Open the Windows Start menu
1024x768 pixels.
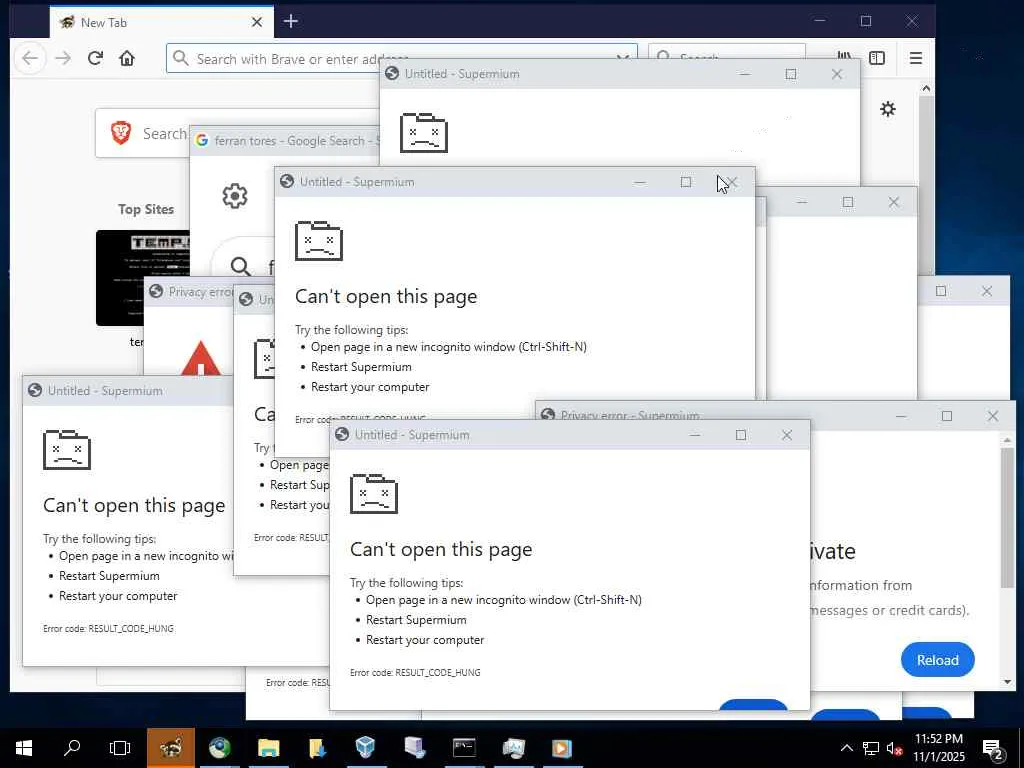point(24,748)
